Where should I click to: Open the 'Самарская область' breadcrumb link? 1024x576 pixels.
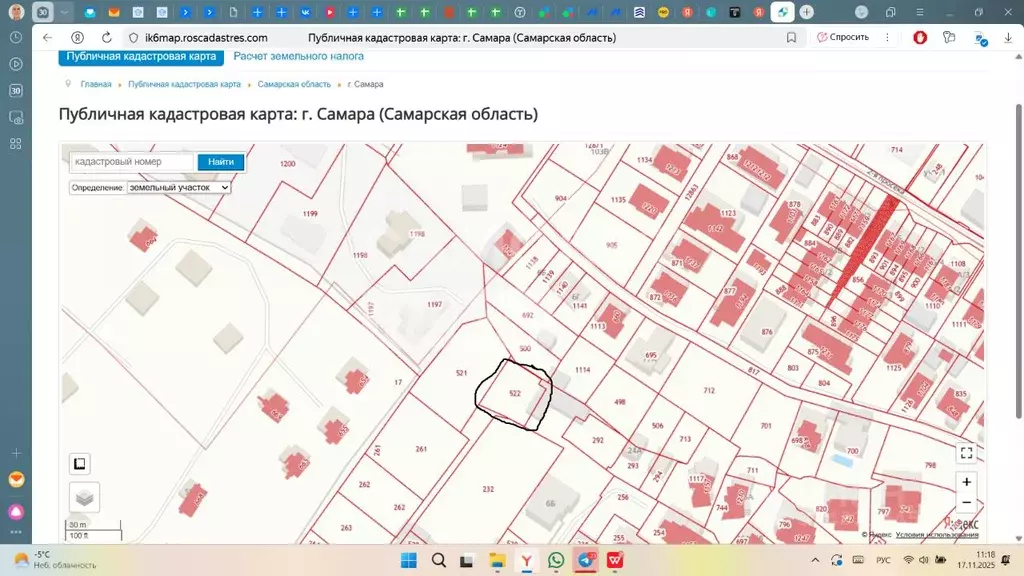coord(295,84)
